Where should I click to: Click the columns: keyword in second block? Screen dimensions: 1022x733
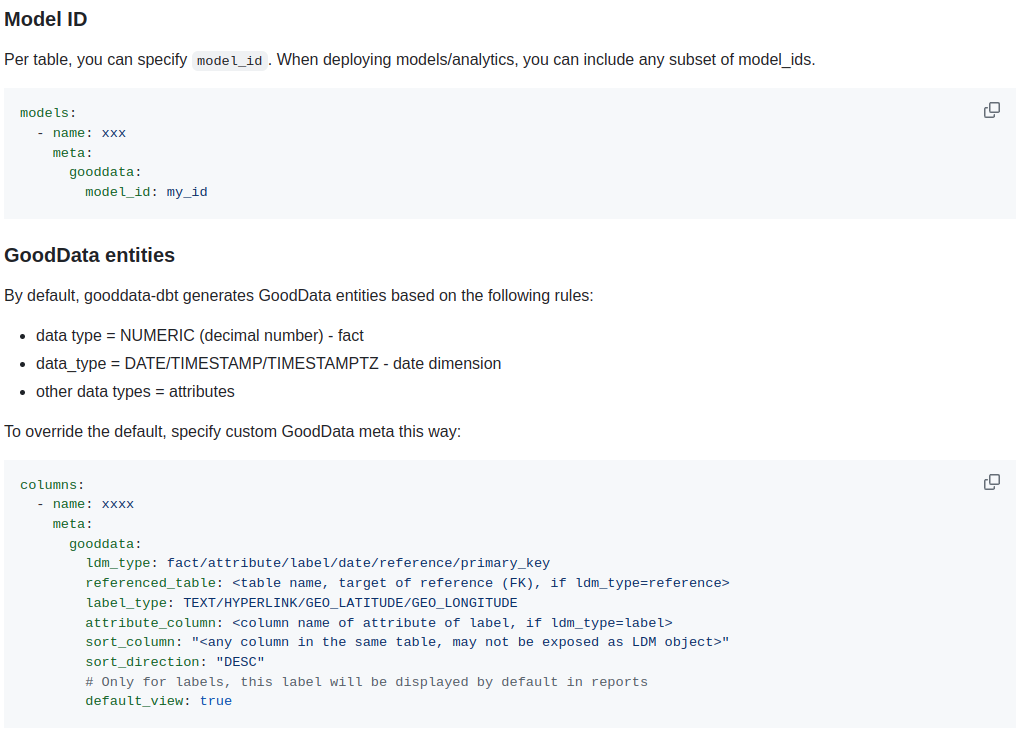pyautogui.click(x=51, y=484)
